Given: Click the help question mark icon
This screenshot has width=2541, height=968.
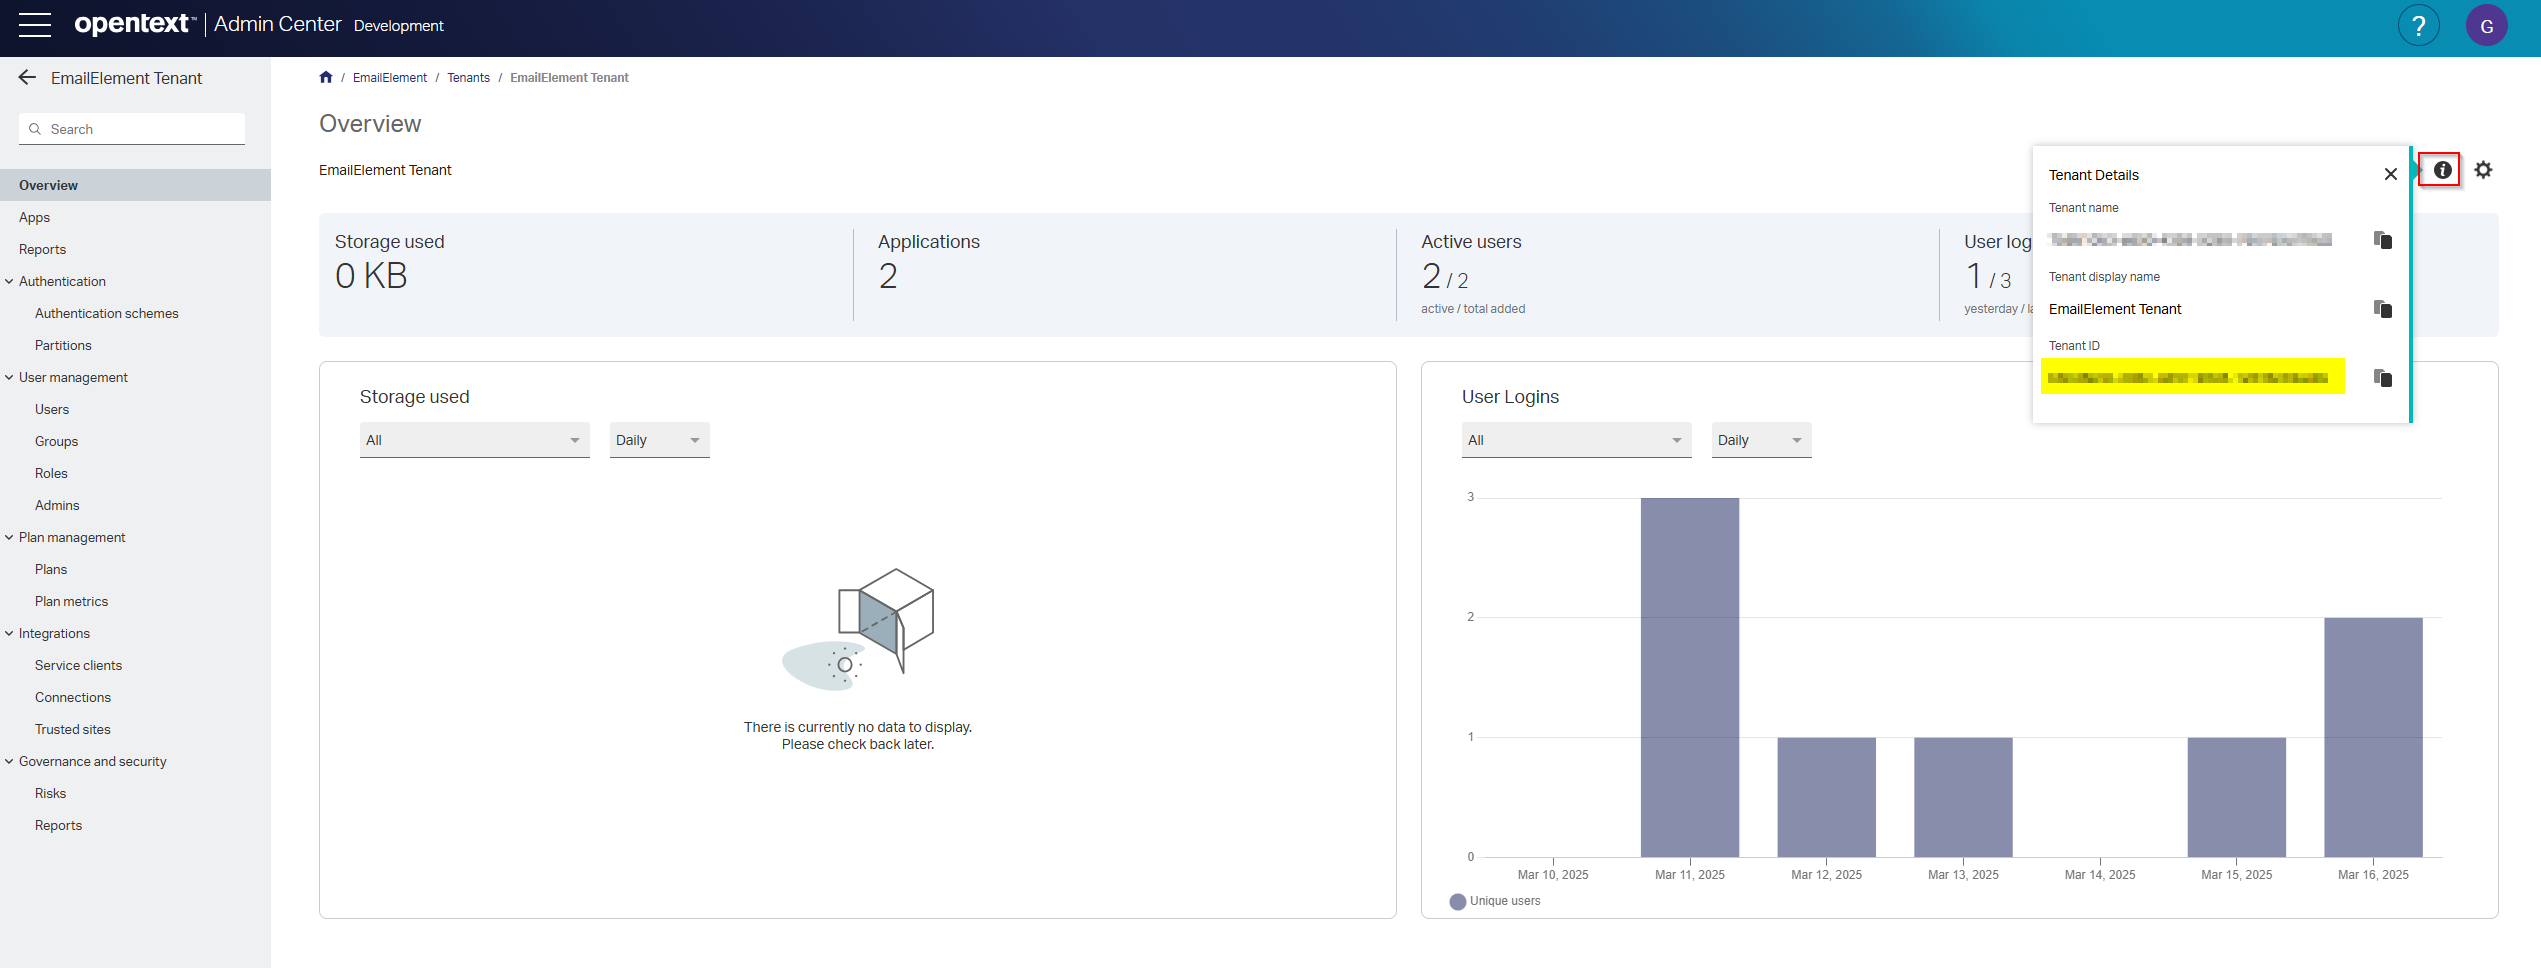Looking at the screenshot, I should click(x=2418, y=26).
